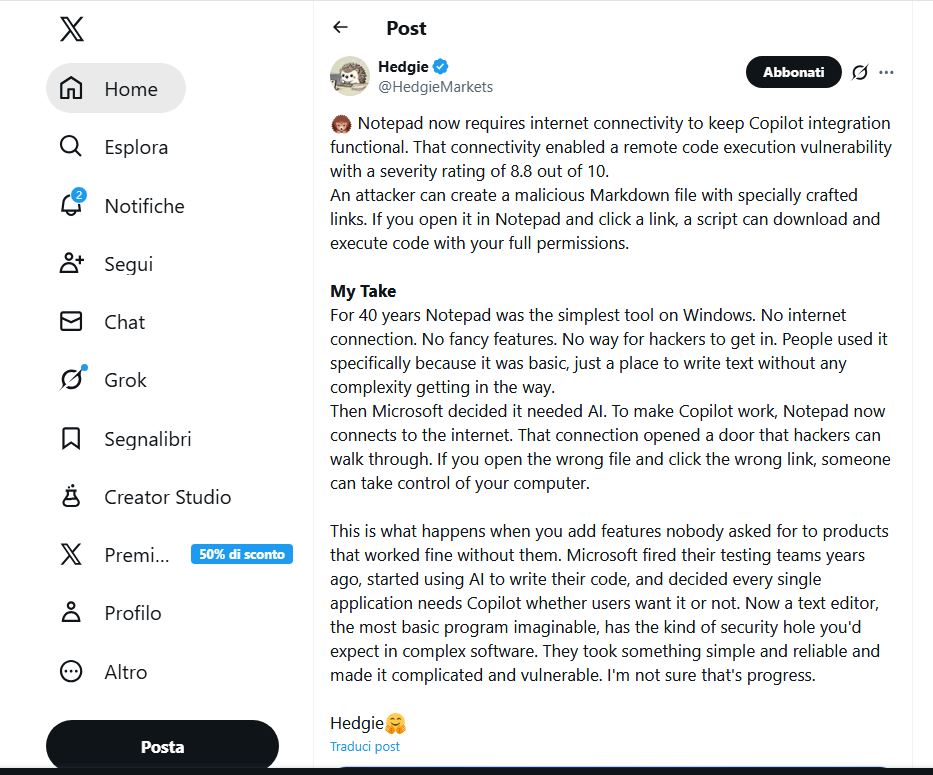This screenshot has width=933, height=775.
Task: Open the Chat envelope icon
Action: click(71, 322)
